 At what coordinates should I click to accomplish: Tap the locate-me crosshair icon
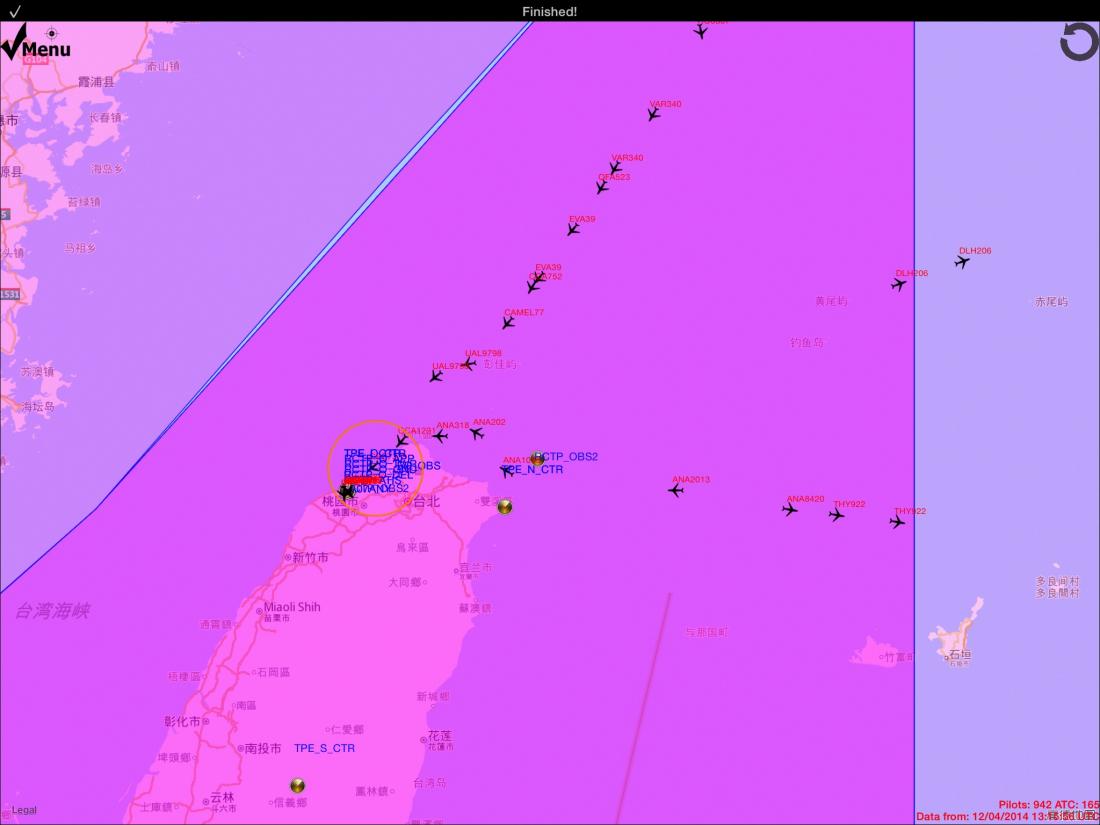(51, 33)
